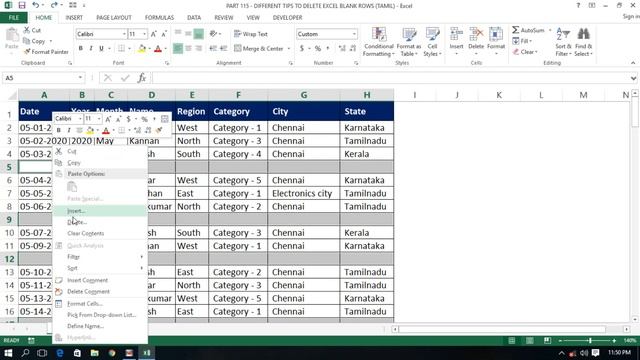
Task: Switch to the FORMULAS tab
Action: [x=159, y=18]
